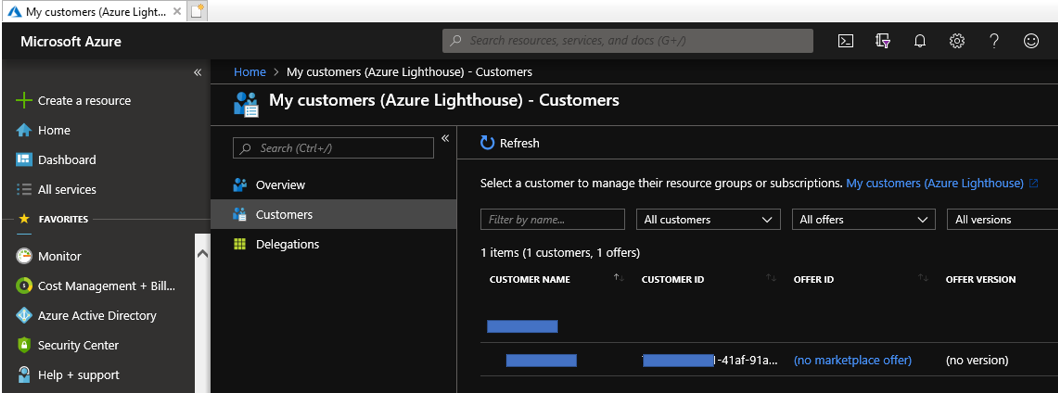Click the Dashboard icon in sidebar

(24, 160)
